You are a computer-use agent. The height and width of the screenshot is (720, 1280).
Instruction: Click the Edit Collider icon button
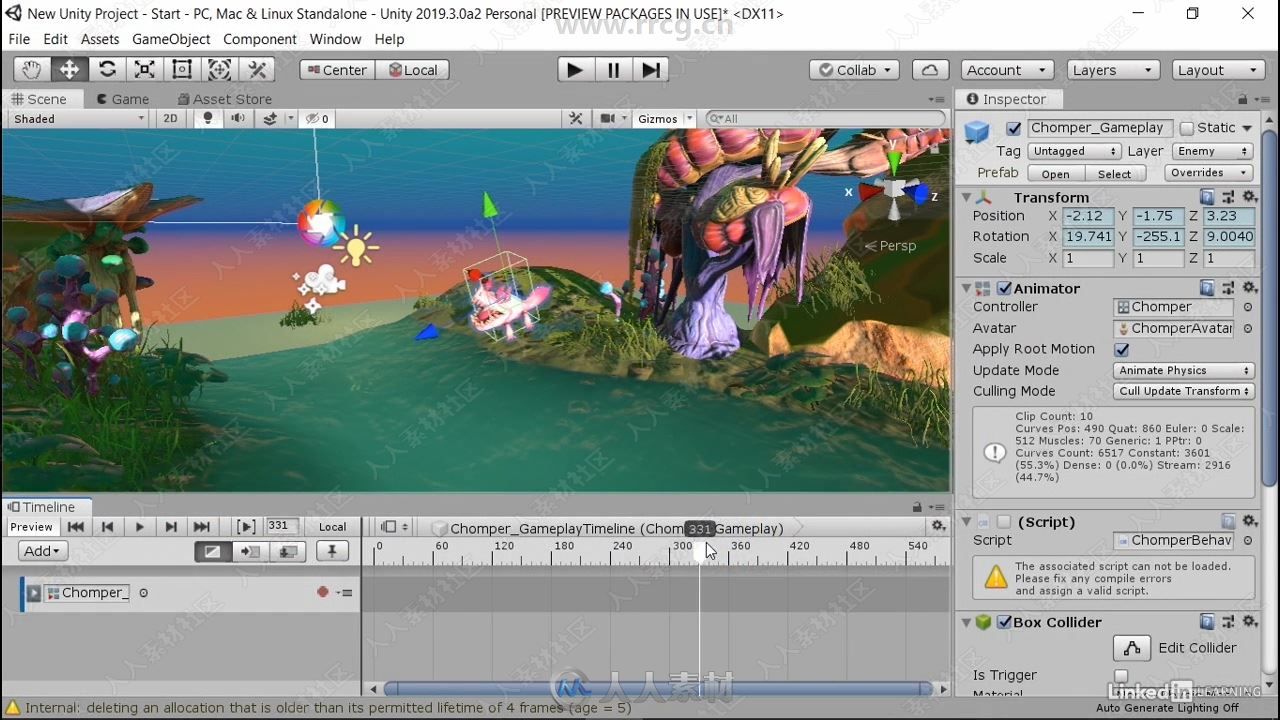pyautogui.click(x=1132, y=648)
